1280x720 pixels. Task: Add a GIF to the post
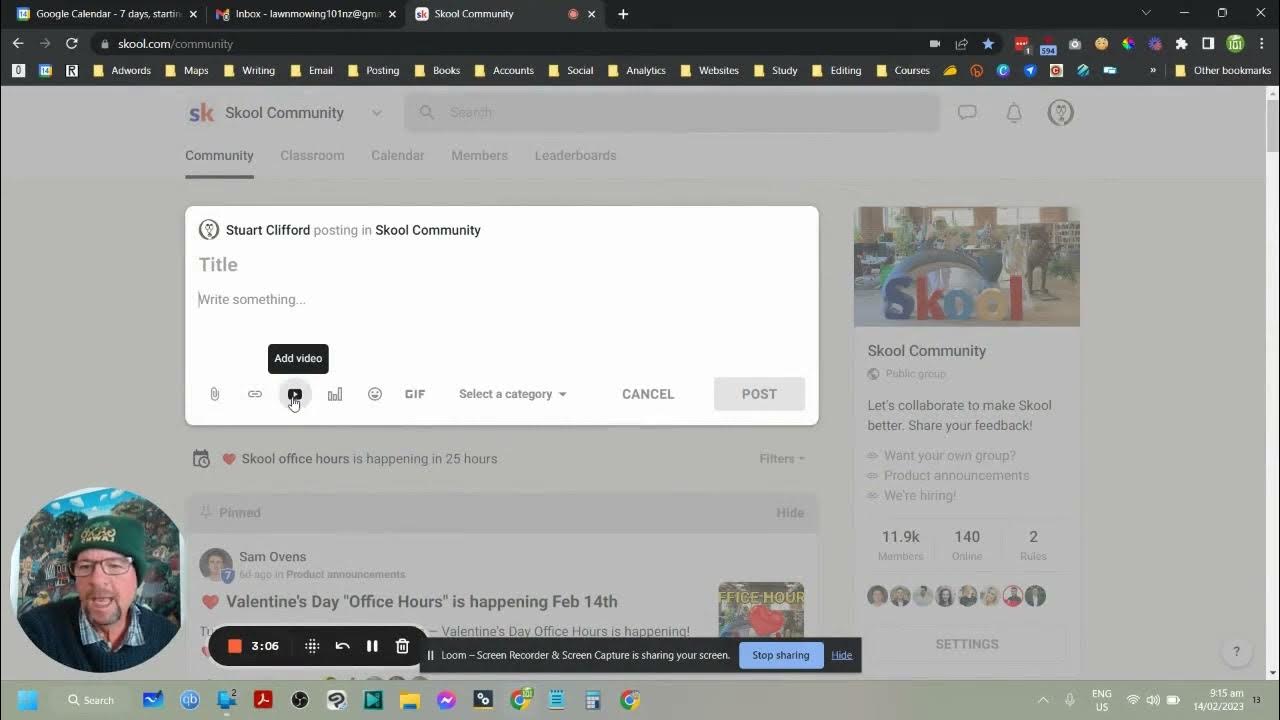(414, 393)
